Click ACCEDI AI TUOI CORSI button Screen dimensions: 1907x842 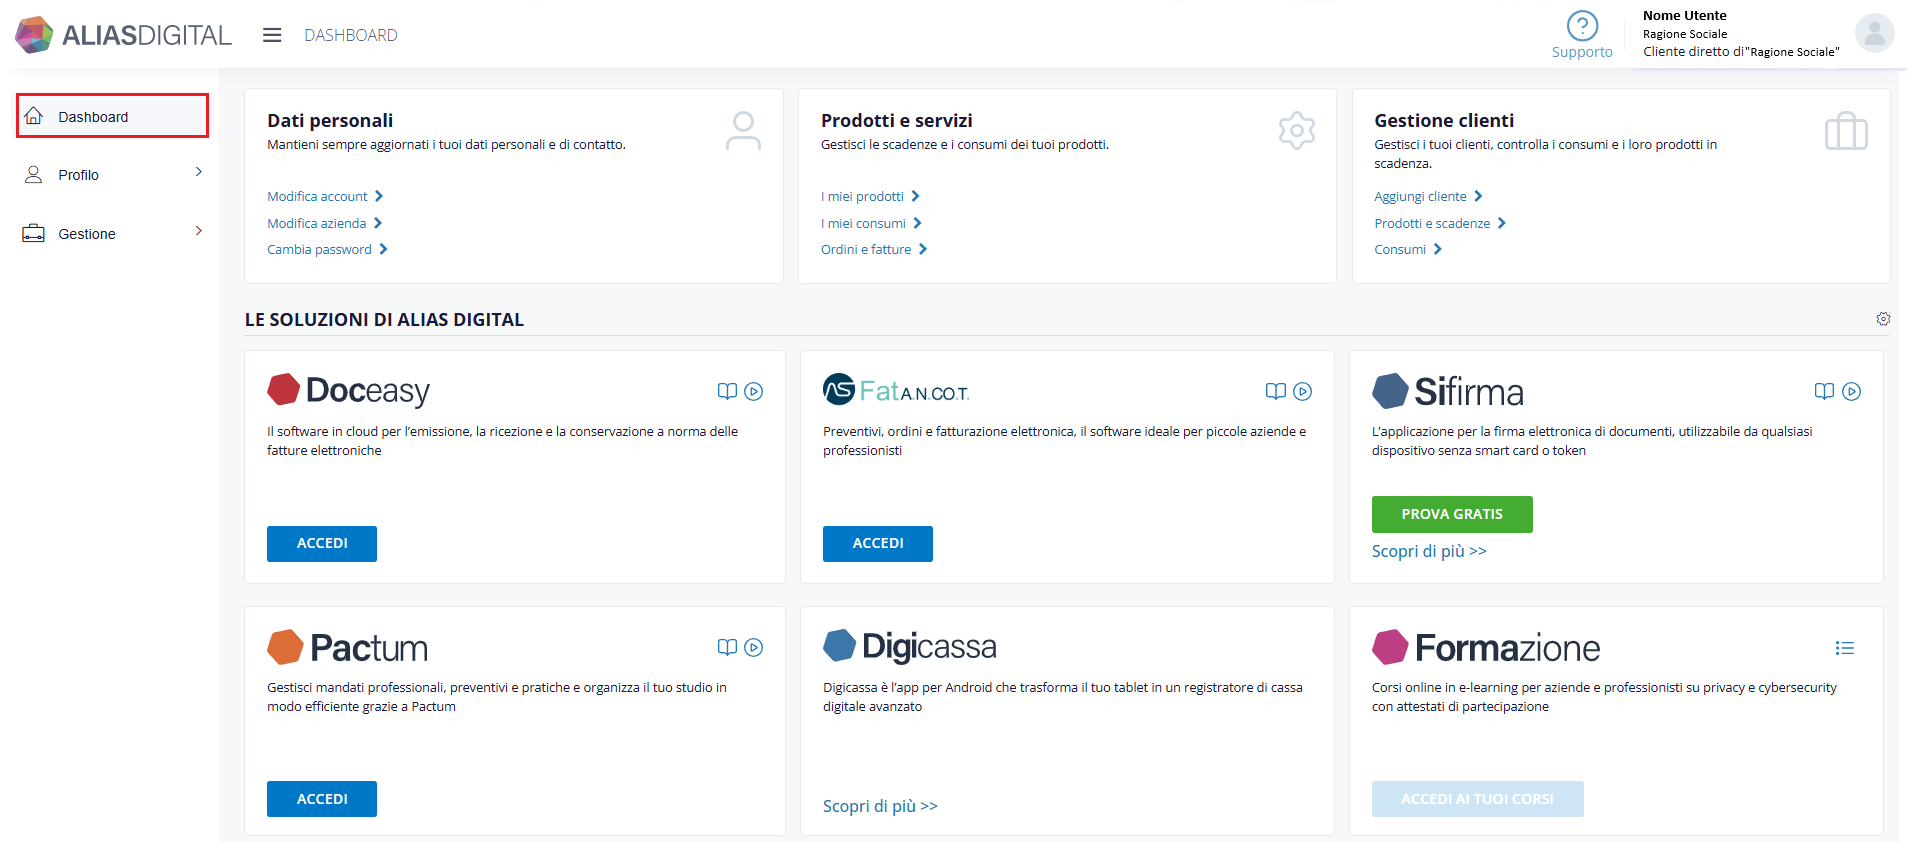(1477, 799)
